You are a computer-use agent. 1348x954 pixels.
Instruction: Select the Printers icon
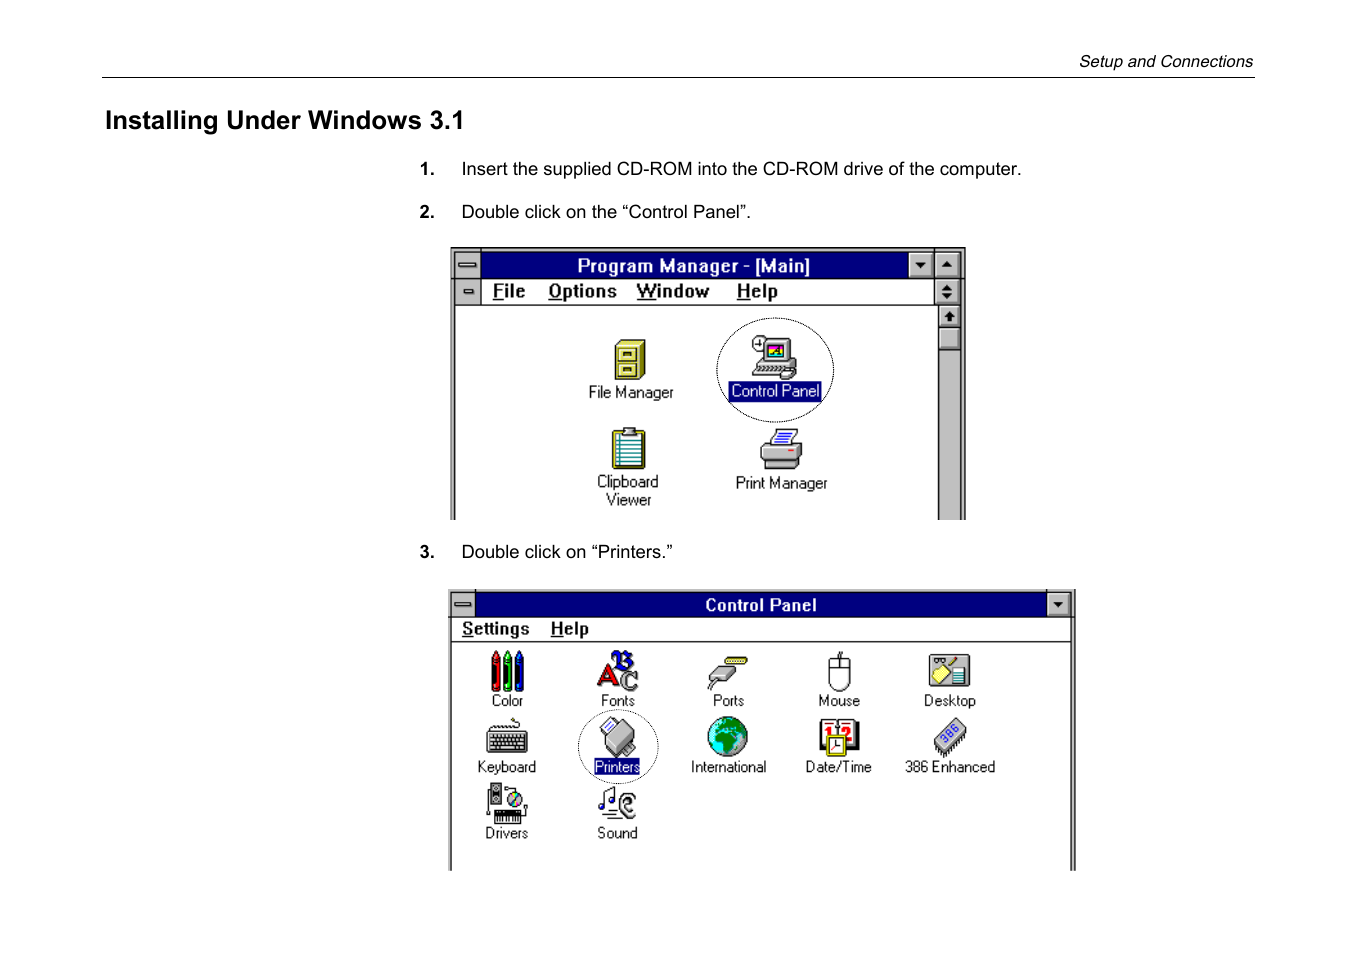click(618, 738)
